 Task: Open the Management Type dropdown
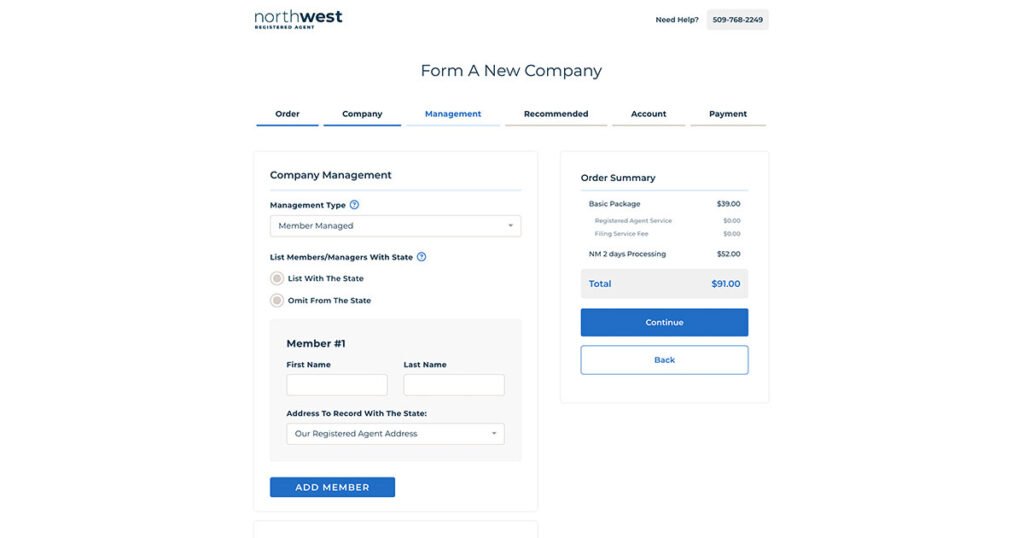[x=395, y=226]
